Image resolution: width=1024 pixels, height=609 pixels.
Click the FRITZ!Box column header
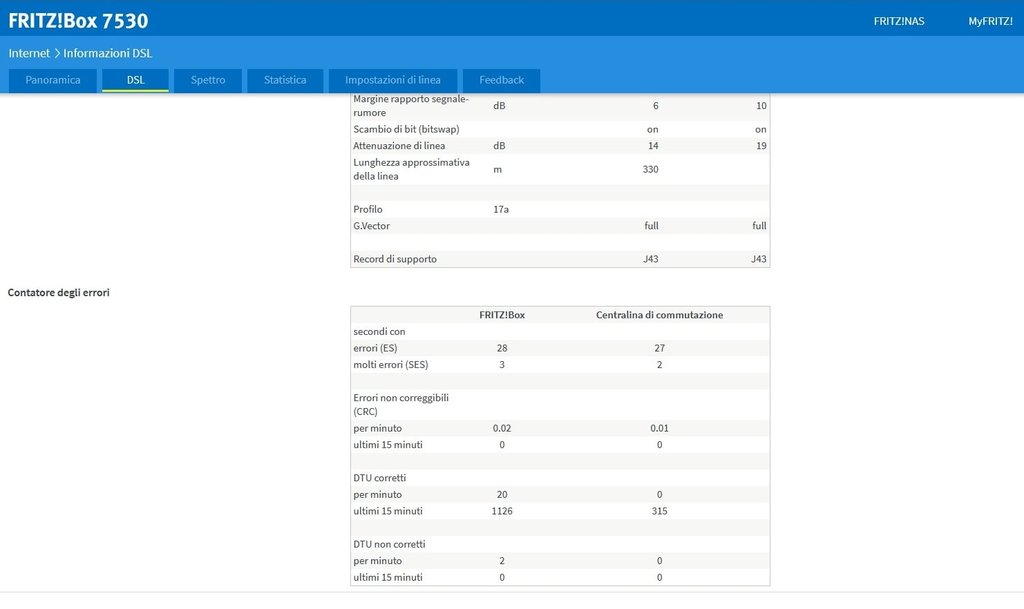(502, 315)
